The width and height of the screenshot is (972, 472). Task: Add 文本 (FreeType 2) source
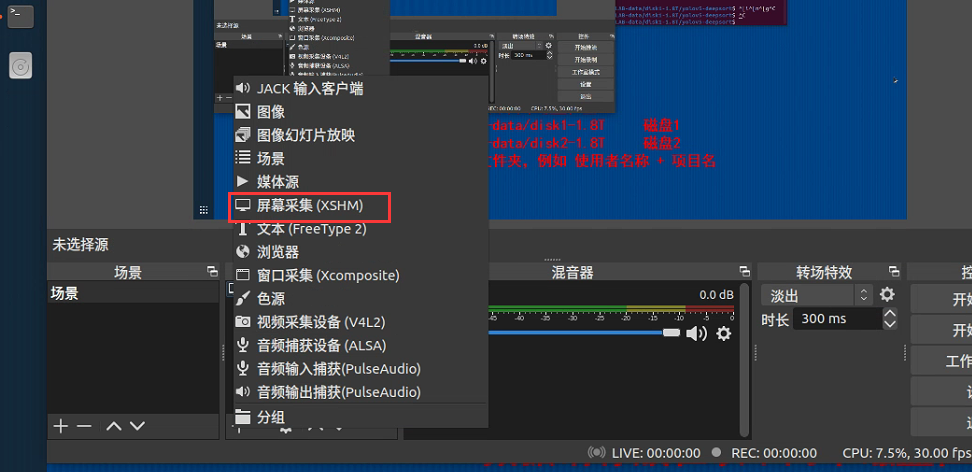pos(361,229)
